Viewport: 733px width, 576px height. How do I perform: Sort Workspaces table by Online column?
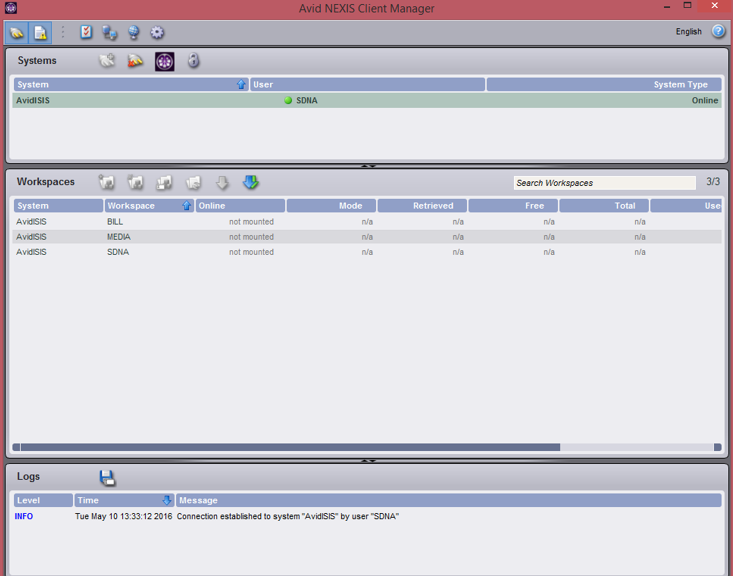(x=240, y=206)
